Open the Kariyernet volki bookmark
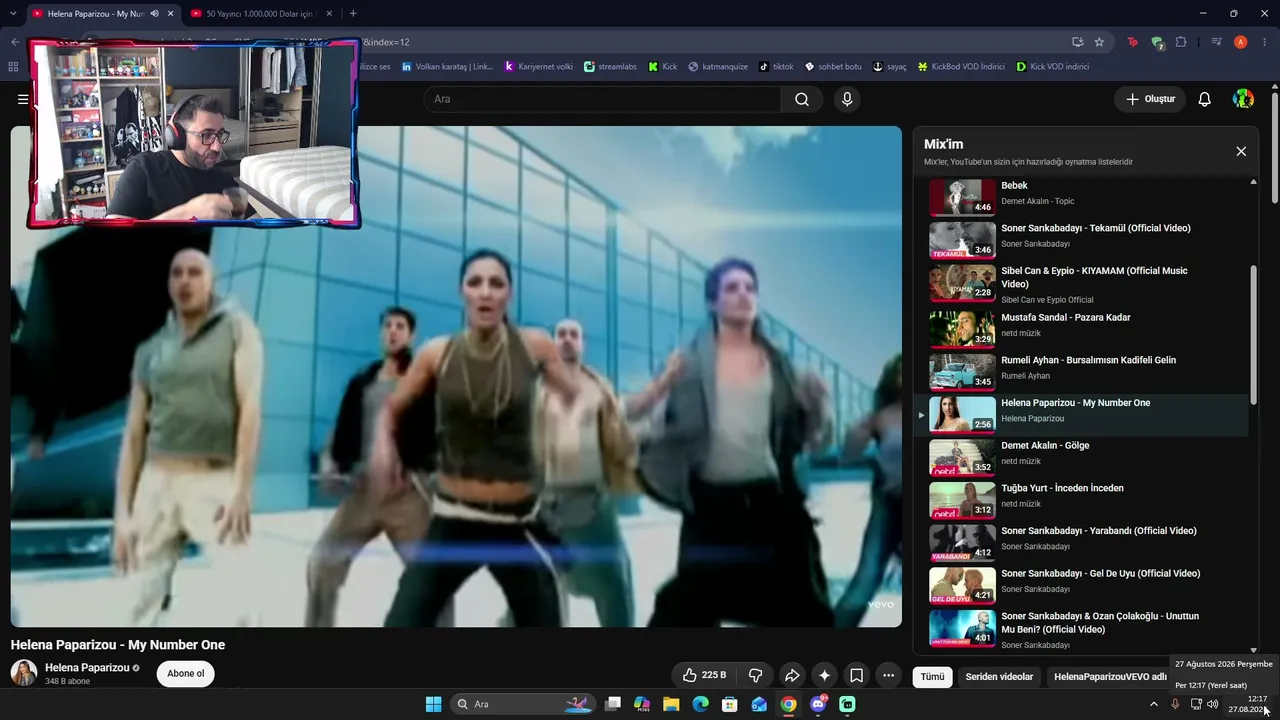1280x720 pixels. 538,67
